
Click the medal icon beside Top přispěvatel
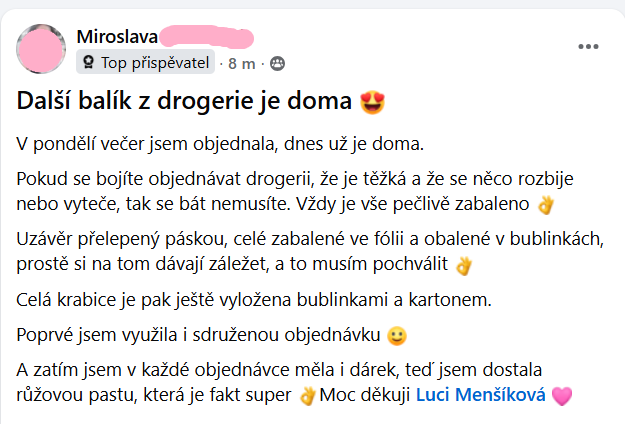pyautogui.click(x=89, y=63)
